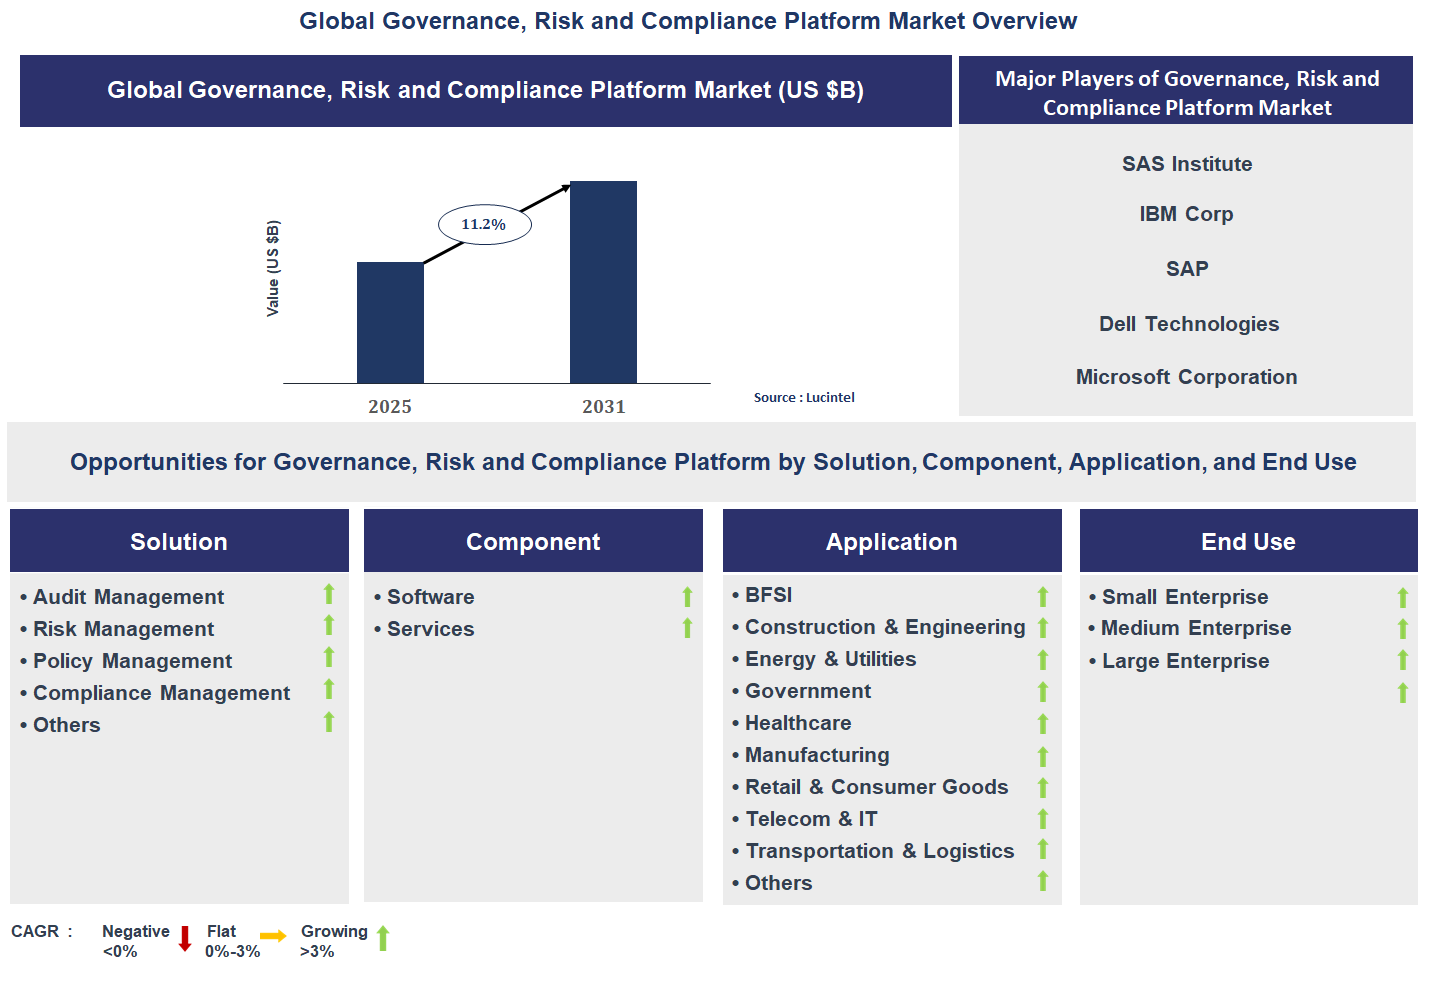Click the growth arrow next to Services

click(687, 628)
